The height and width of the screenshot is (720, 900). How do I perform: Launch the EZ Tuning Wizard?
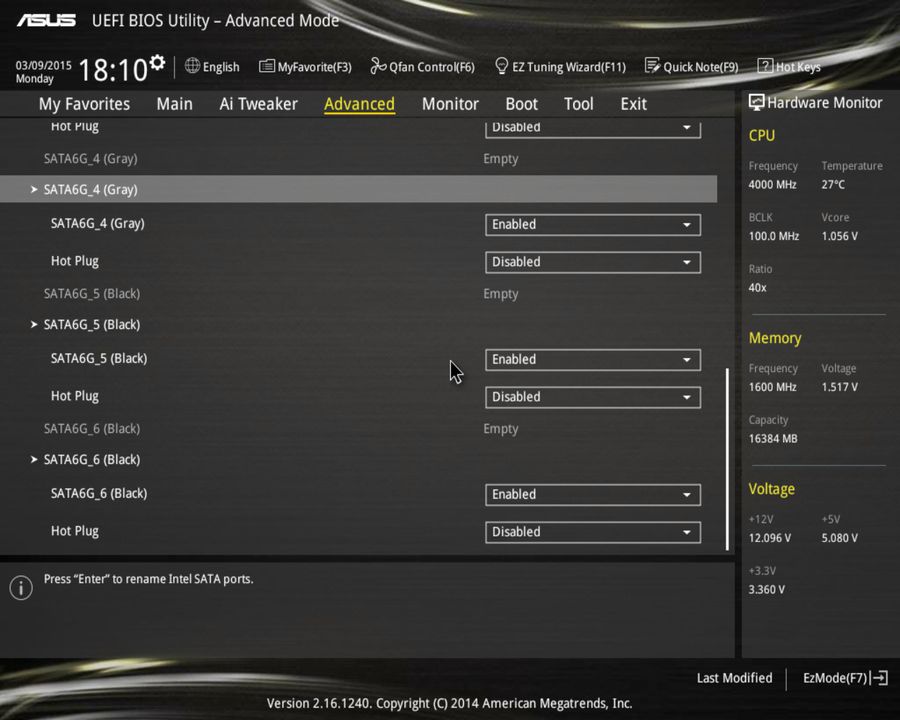point(560,66)
